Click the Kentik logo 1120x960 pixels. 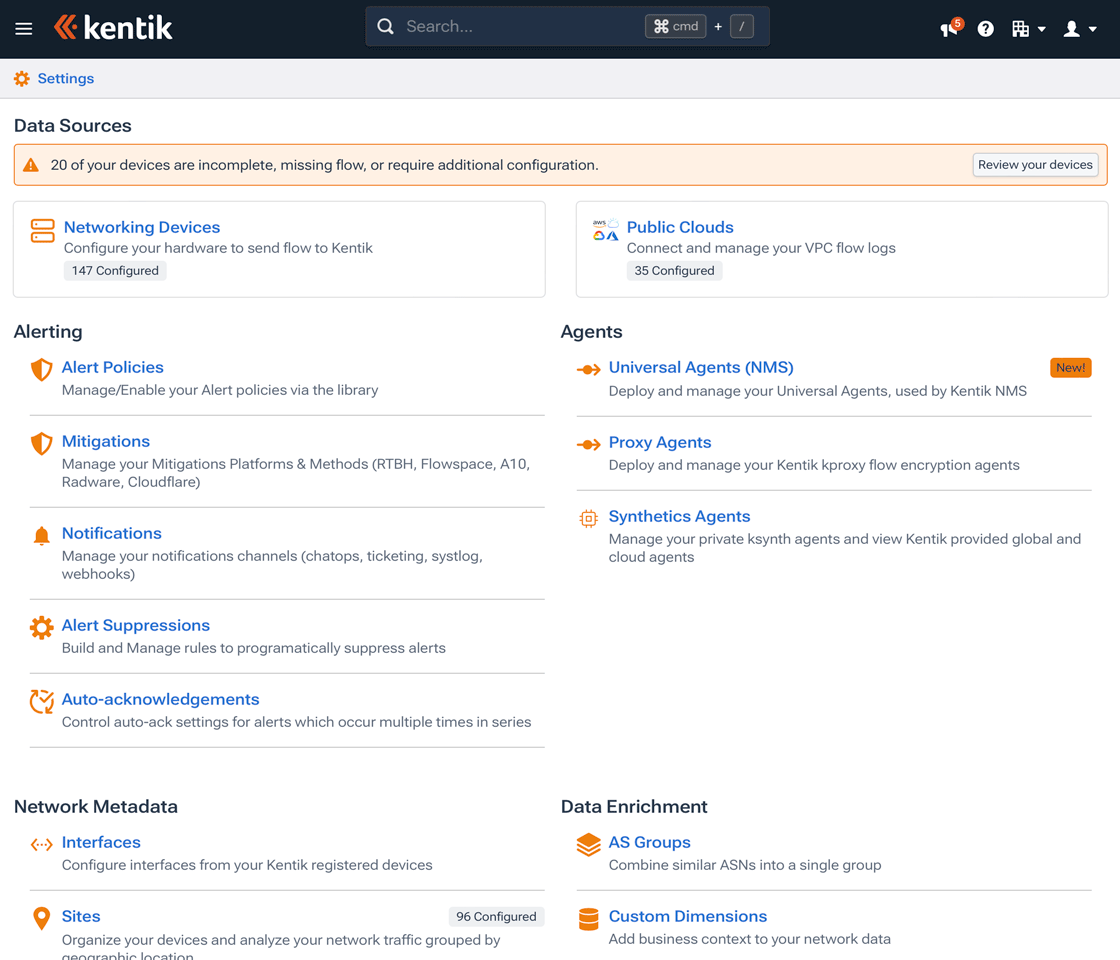pos(113,27)
